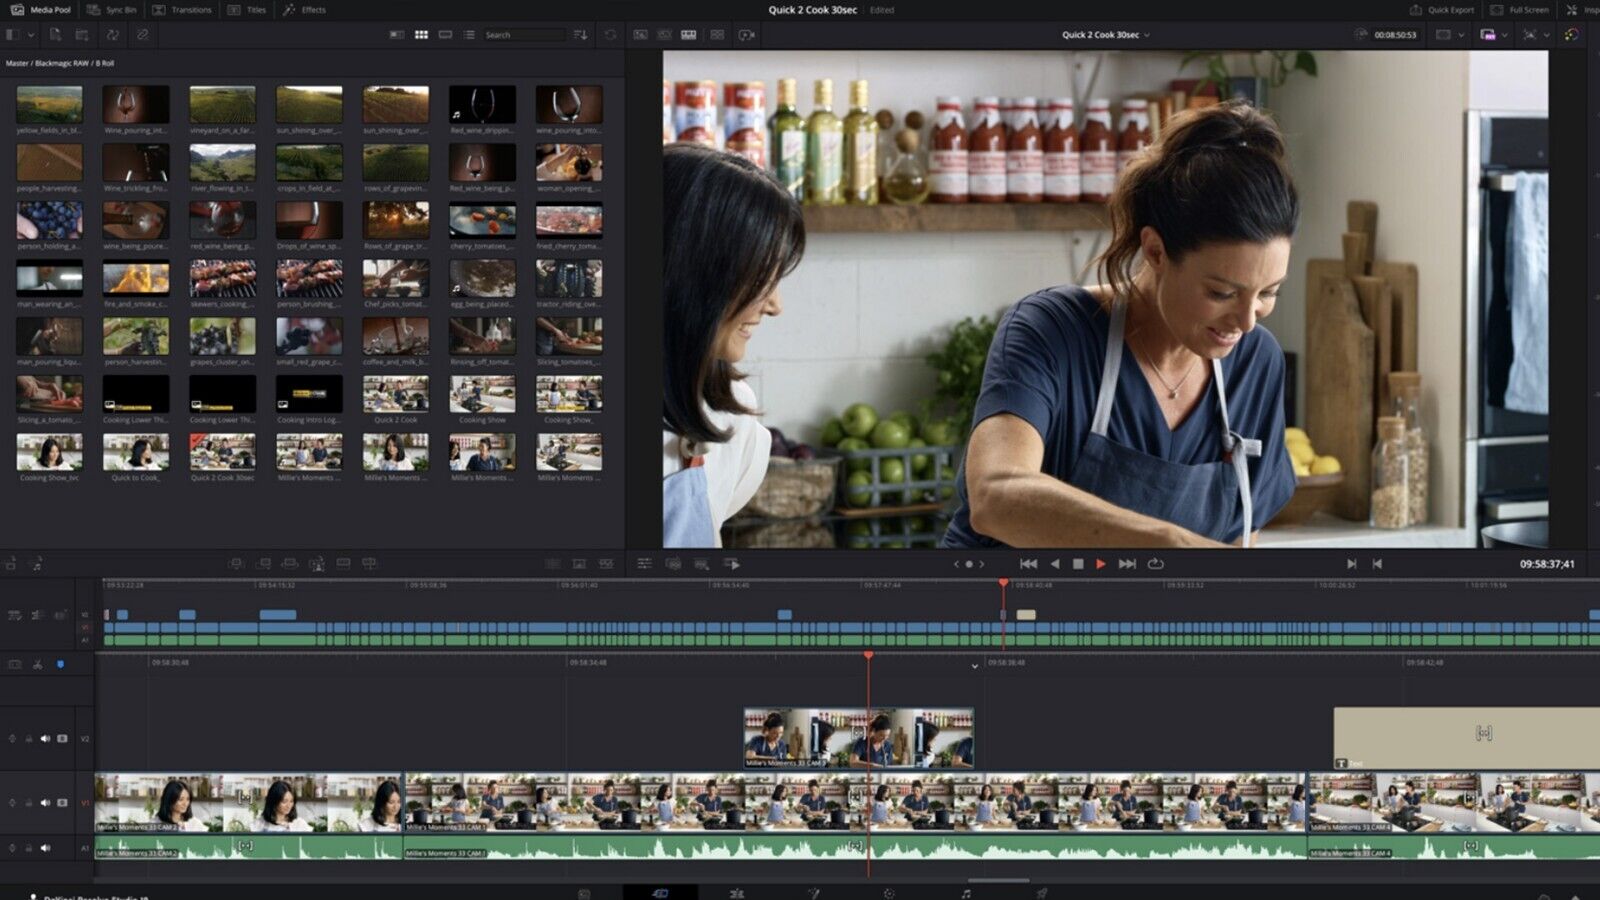Viewport: 1600px width, 900px height.
Task: Open the media pool sort order menu
Action: click(581, 34)
